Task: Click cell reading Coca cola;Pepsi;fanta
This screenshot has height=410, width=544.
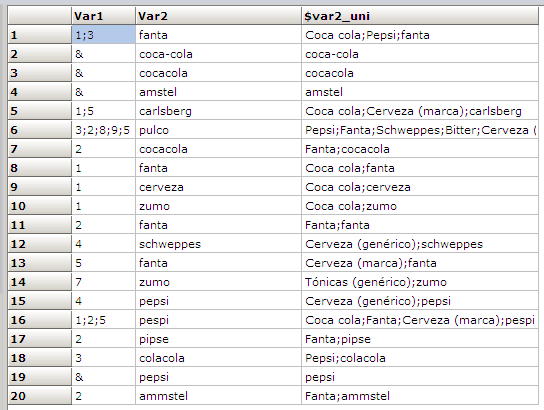Action: (420, 35)
